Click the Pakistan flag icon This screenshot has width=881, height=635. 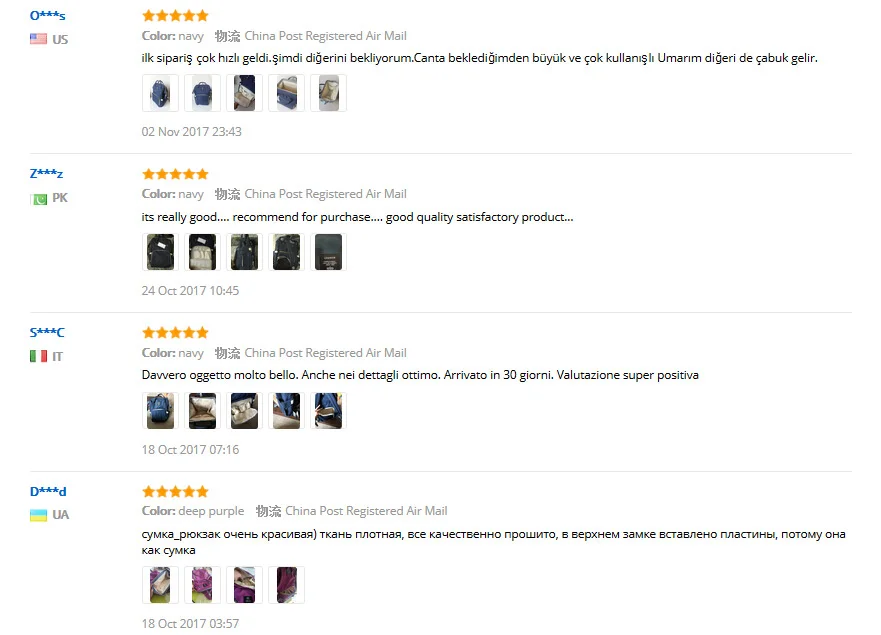click(38, 199)
